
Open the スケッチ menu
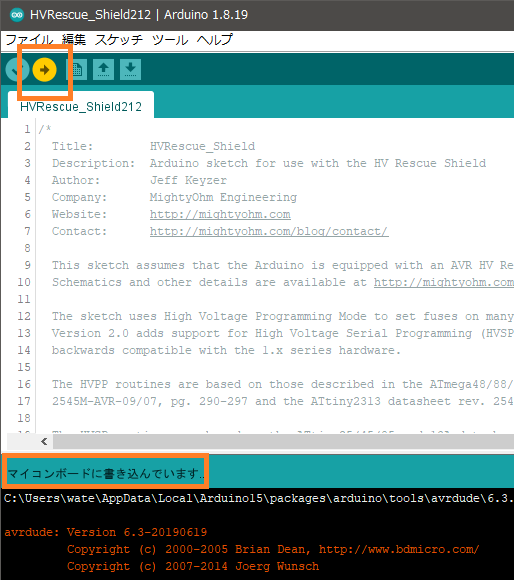pos(118,40)
